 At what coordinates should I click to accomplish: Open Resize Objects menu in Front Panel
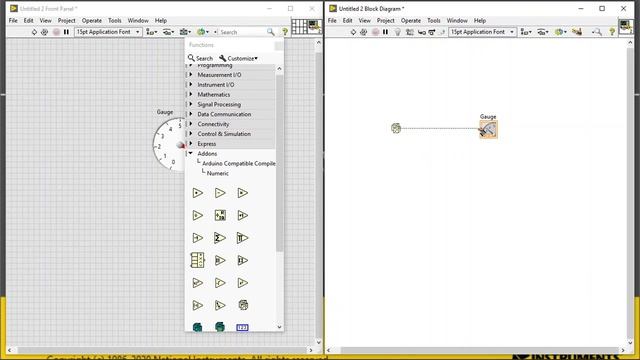(185, 32)
